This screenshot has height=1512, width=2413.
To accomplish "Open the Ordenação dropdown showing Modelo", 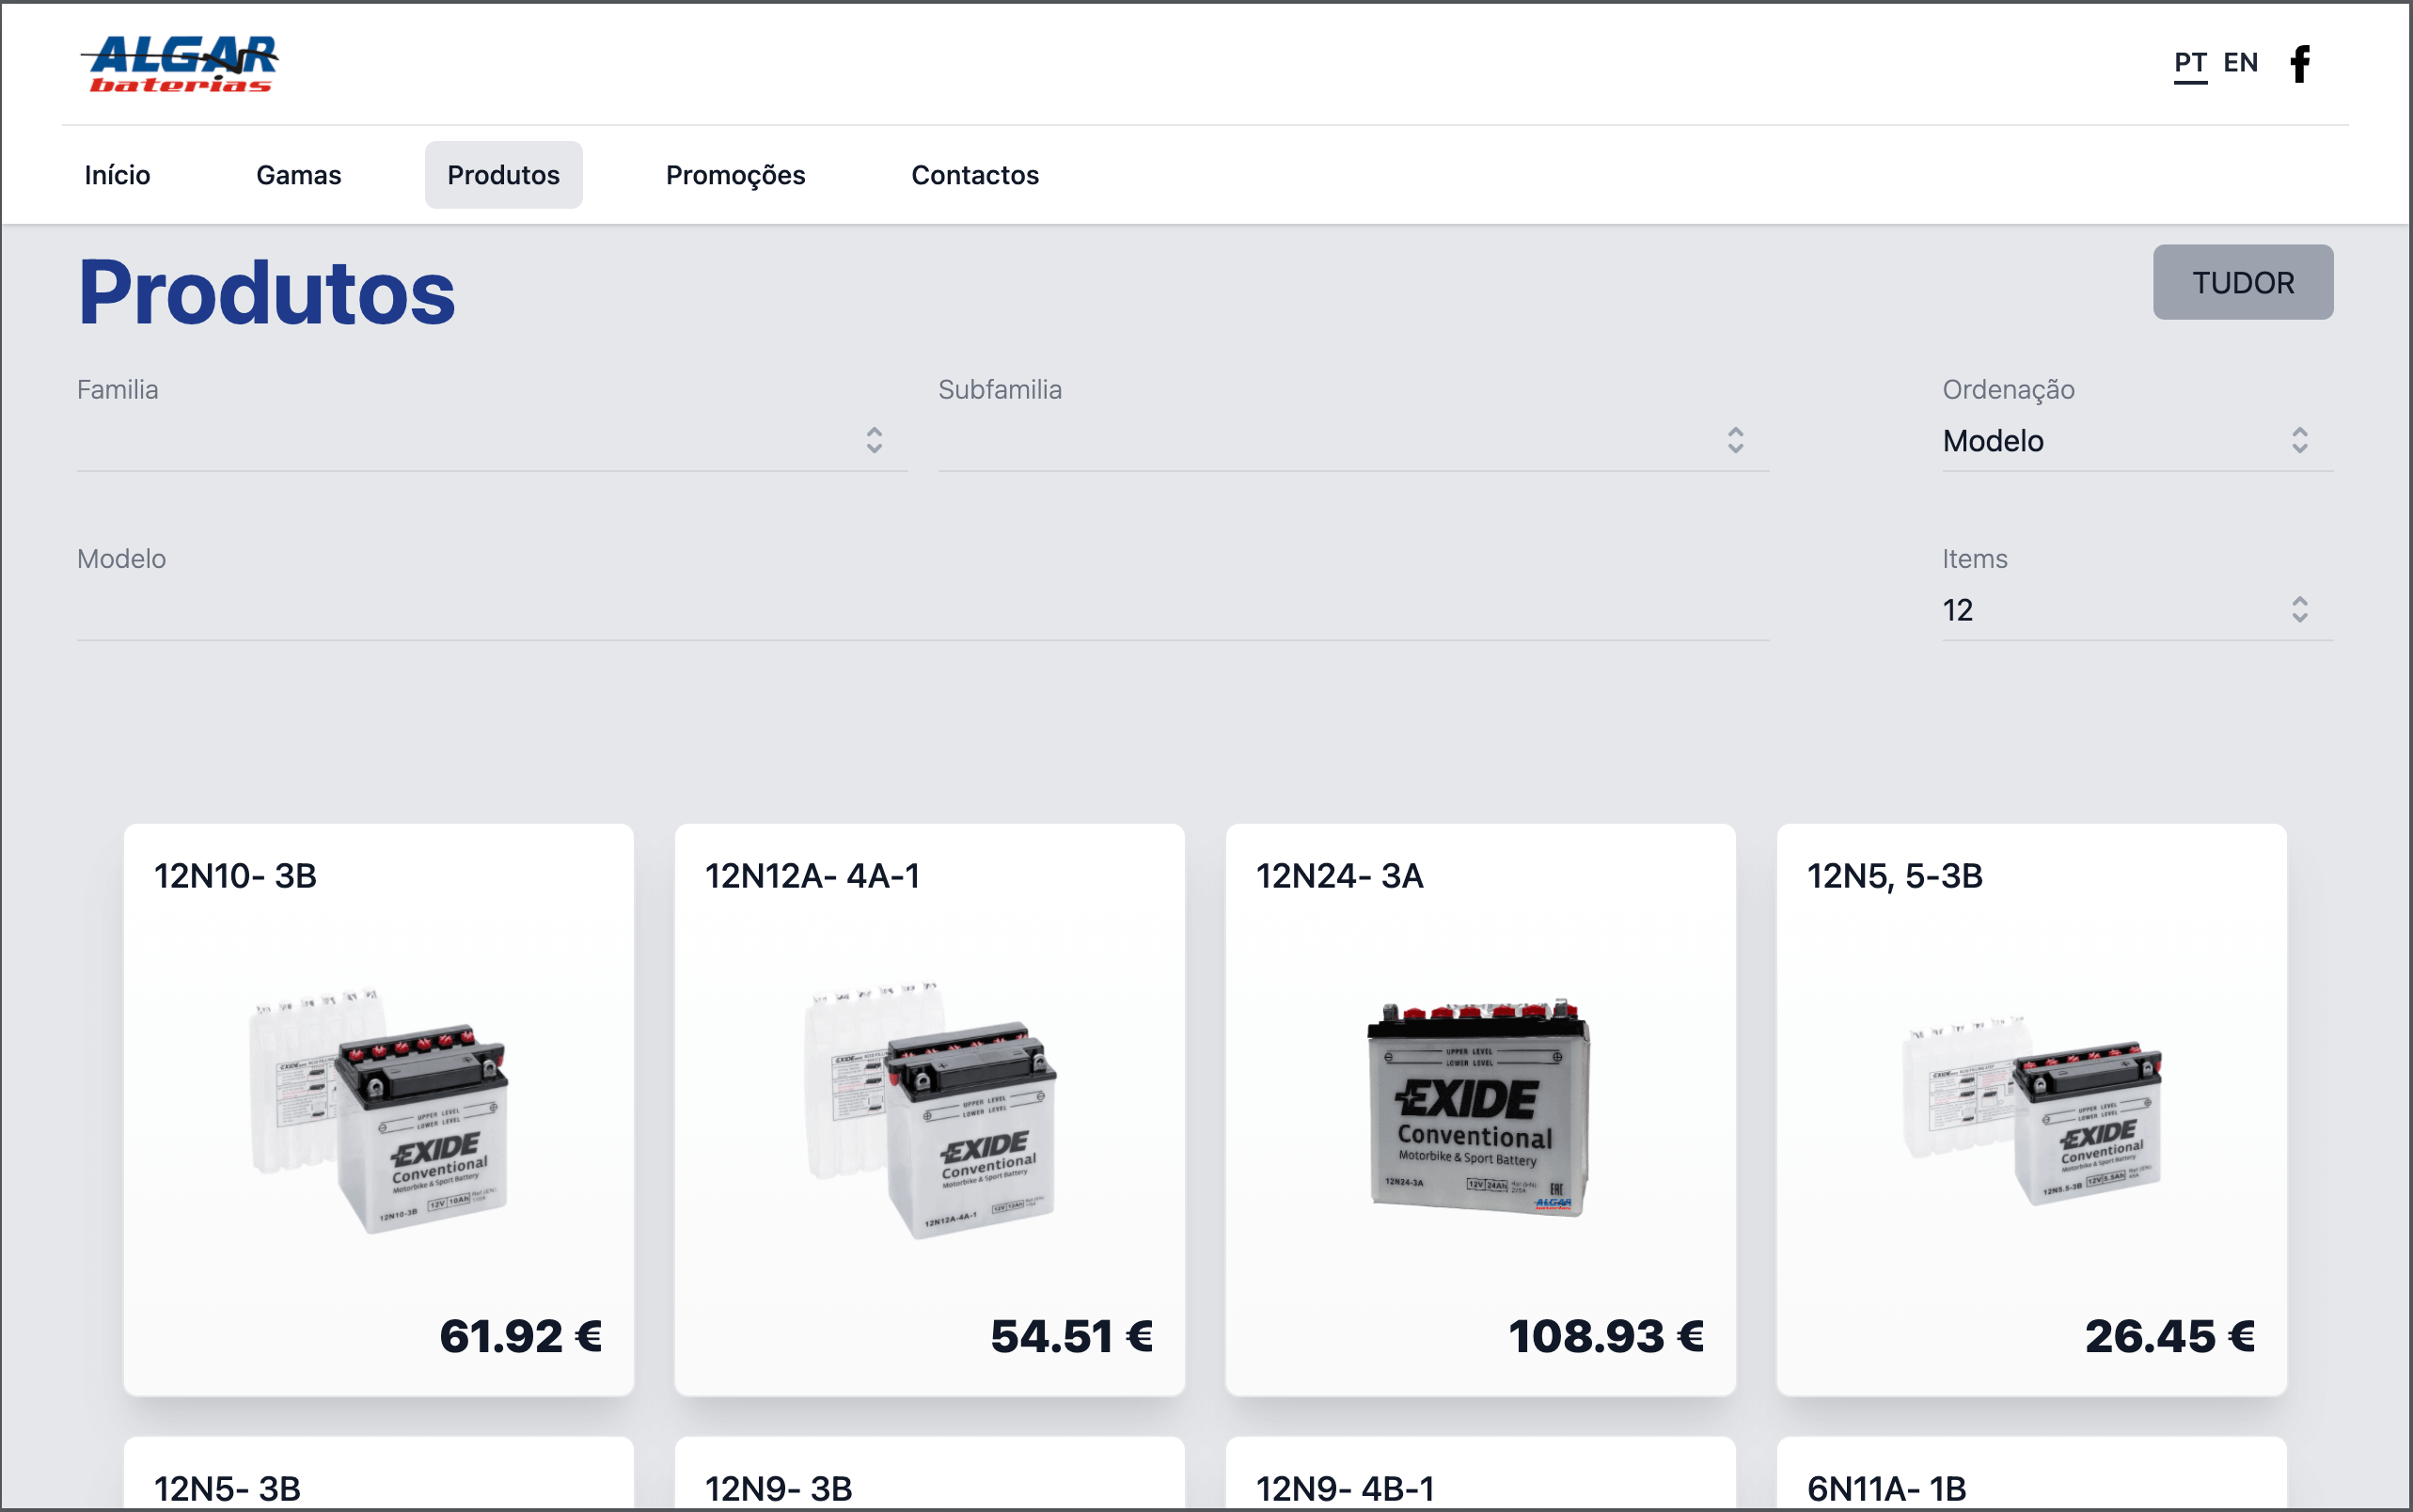I will tap(2138, 440).
